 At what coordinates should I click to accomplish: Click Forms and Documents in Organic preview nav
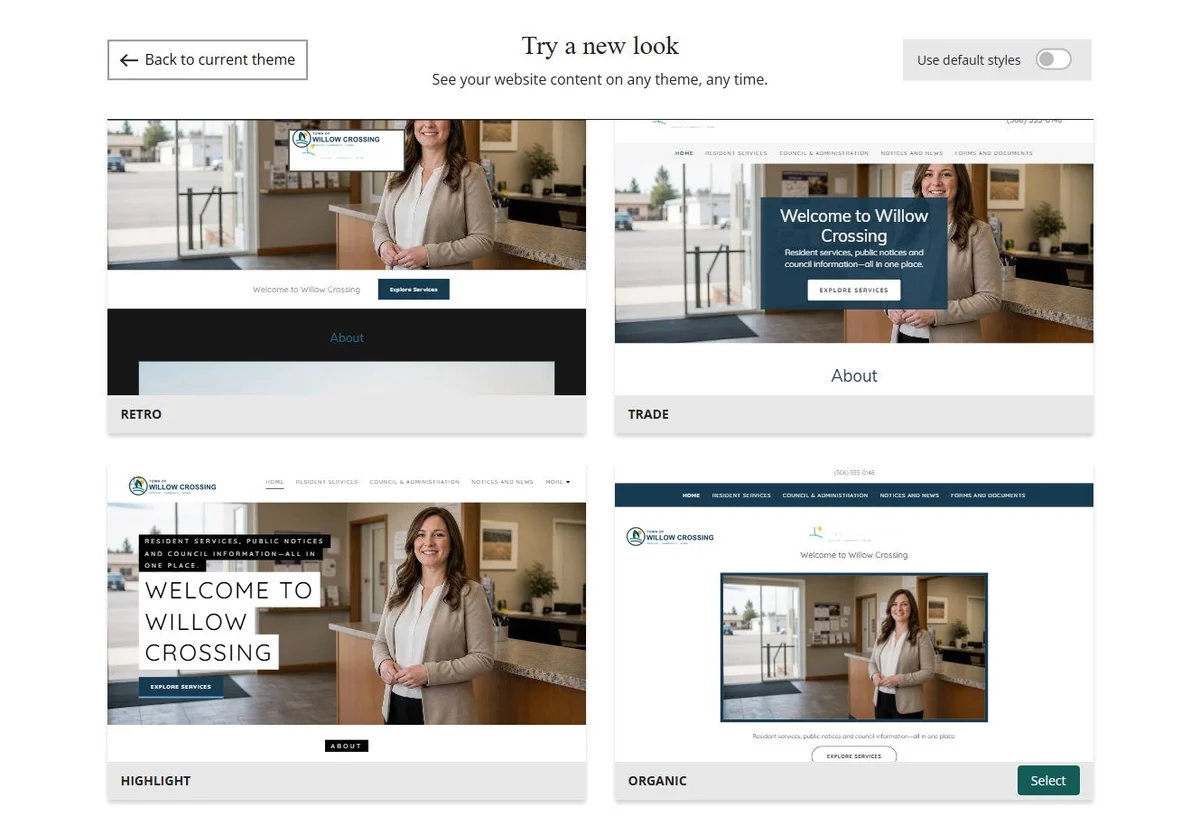[x=988, y=495]
